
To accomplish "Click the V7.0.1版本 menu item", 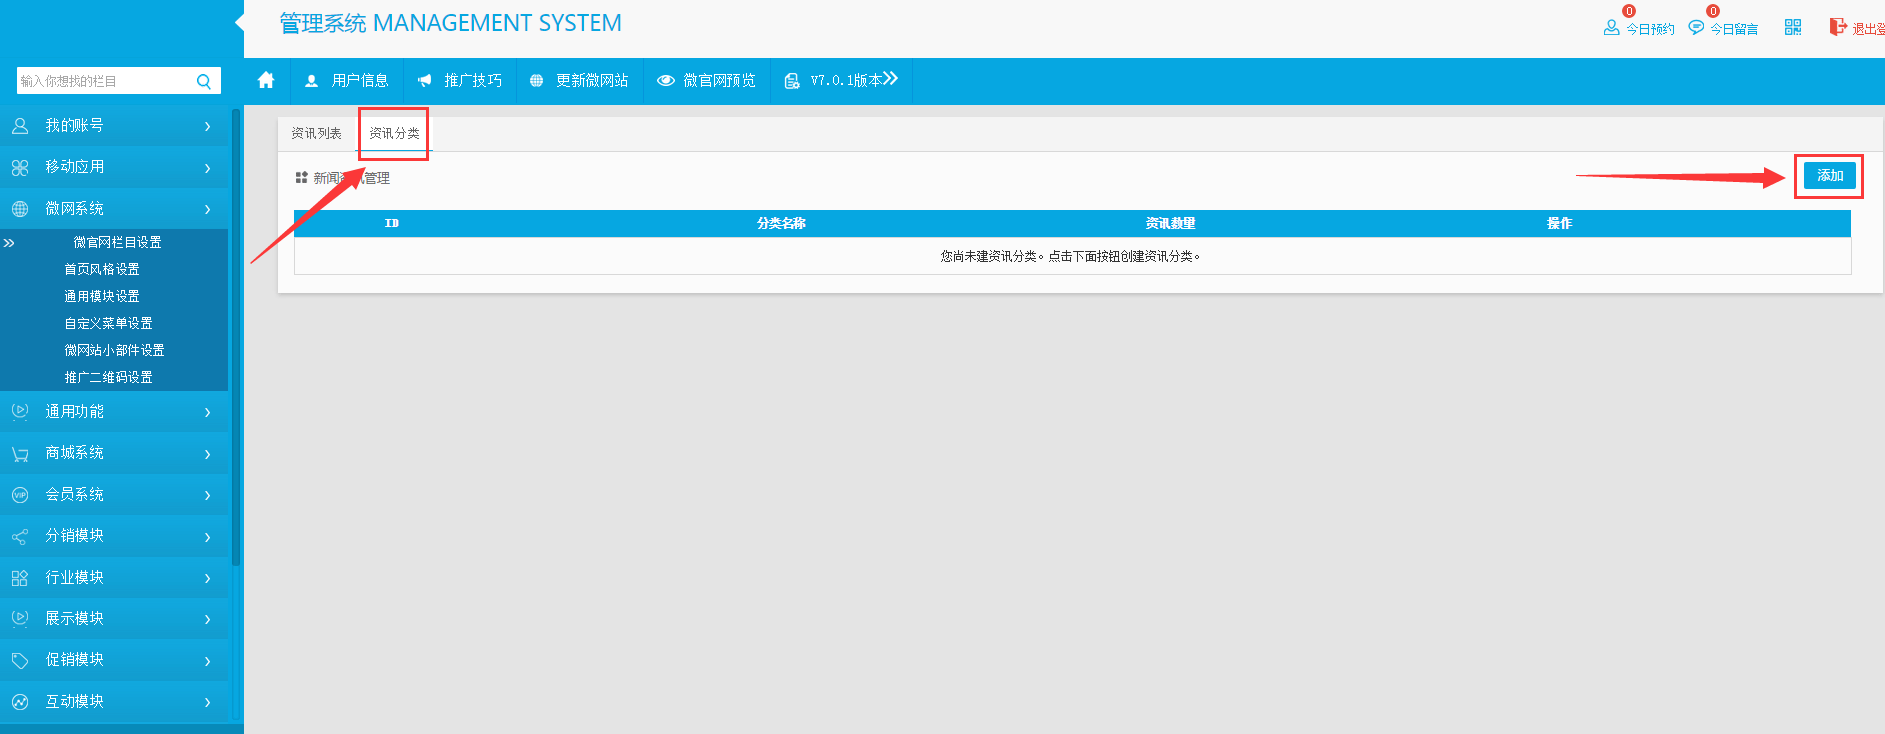I will (841, 80).
